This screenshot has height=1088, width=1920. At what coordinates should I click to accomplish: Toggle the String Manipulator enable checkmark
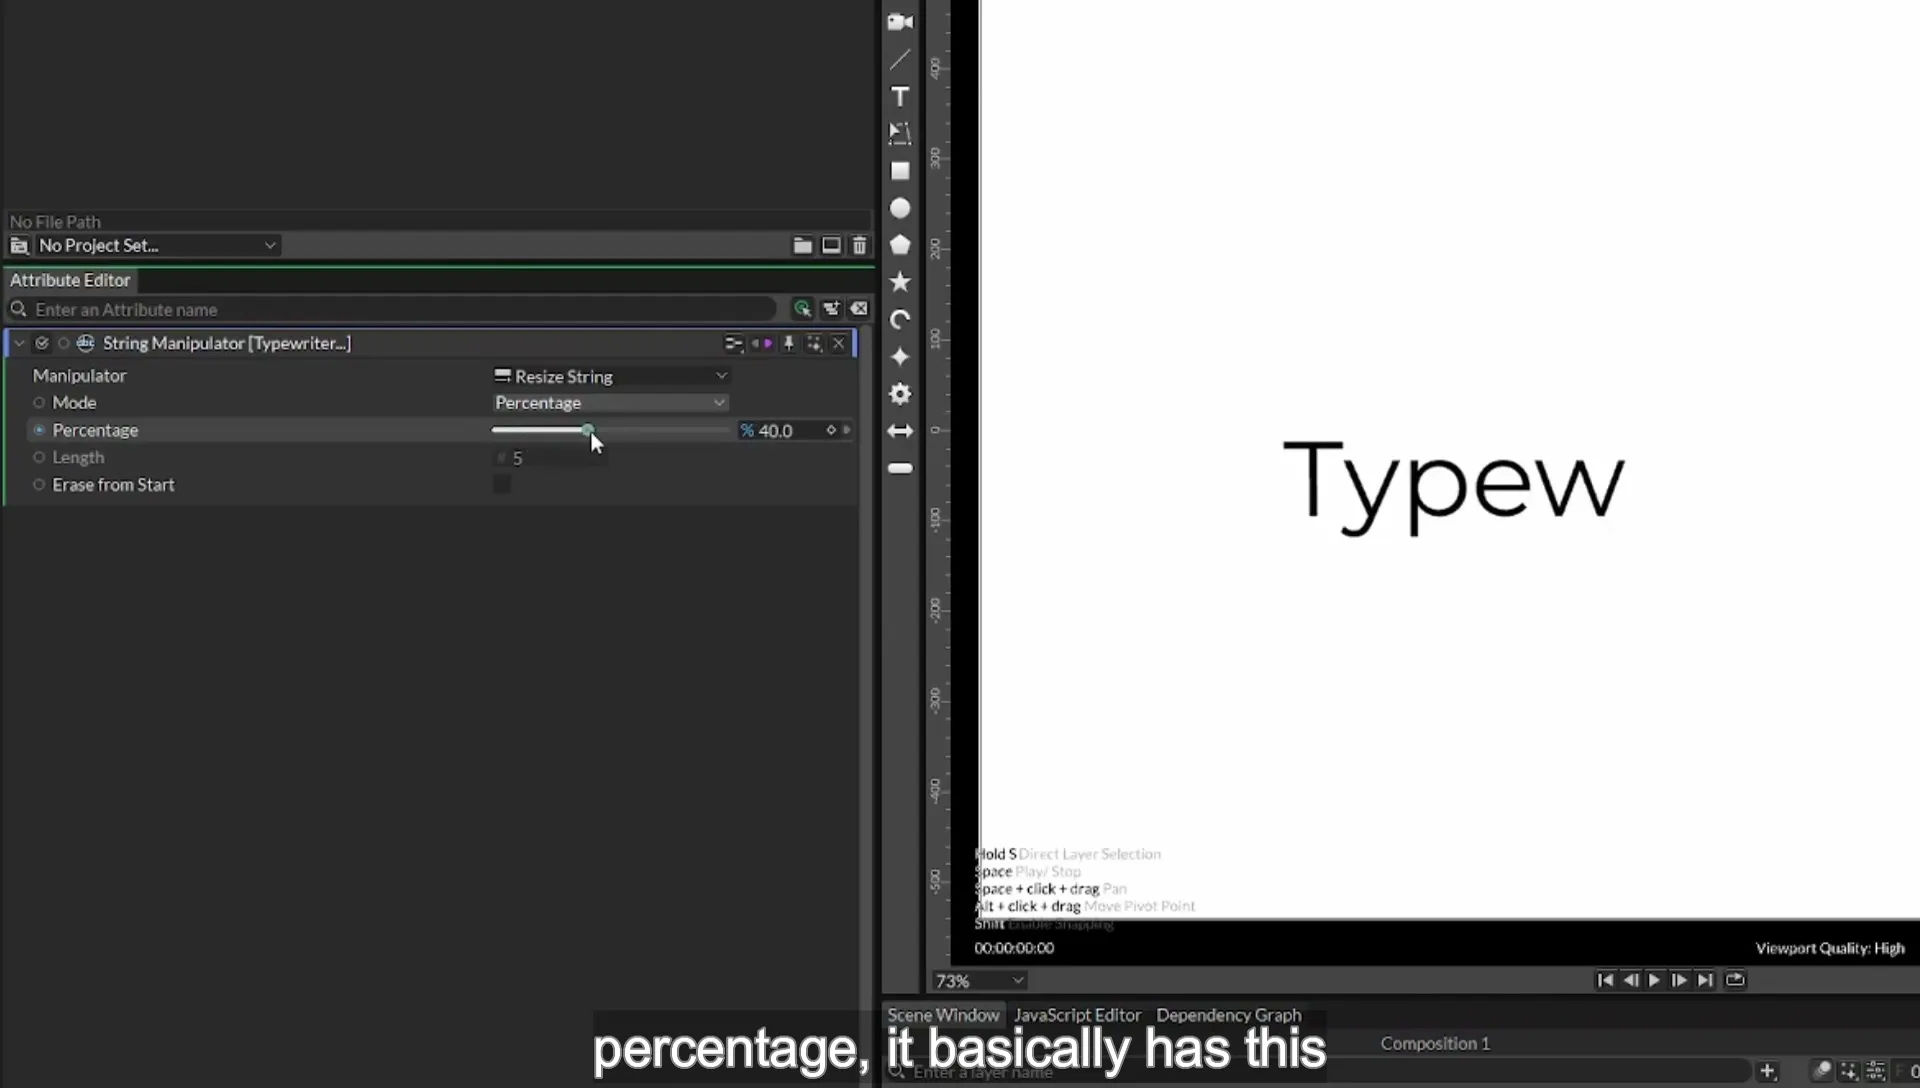(42, 343)
